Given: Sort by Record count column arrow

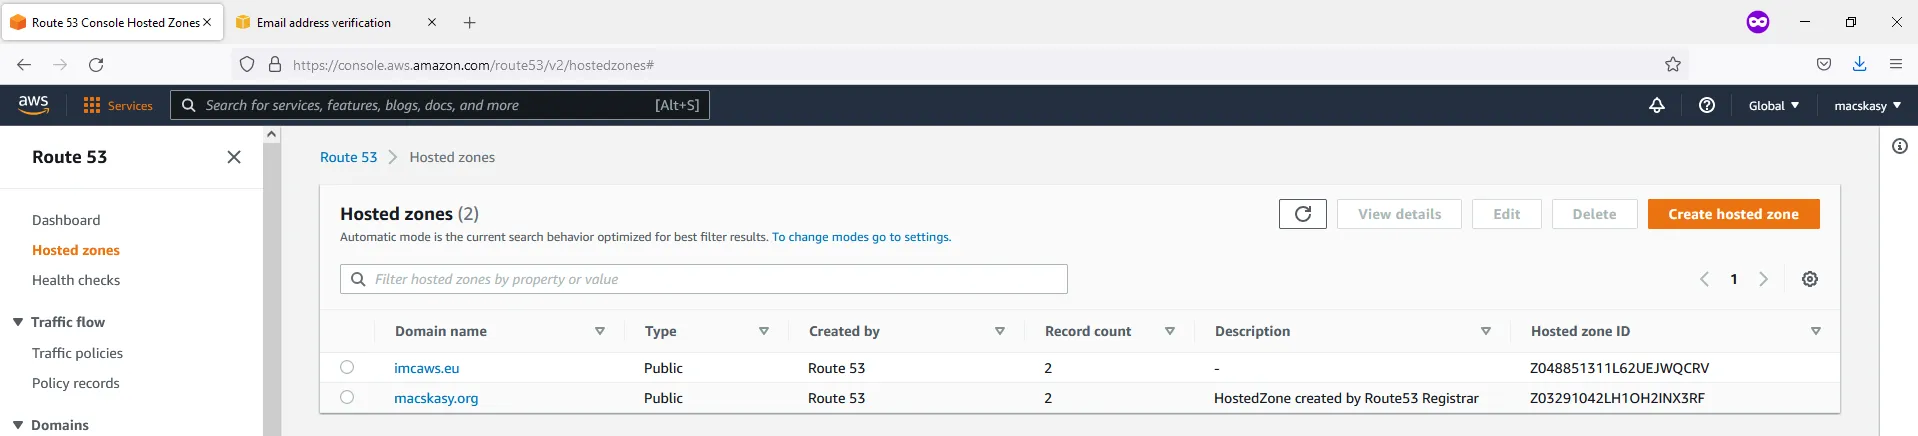Looking at the screenshot, I should pos(1170,331).
